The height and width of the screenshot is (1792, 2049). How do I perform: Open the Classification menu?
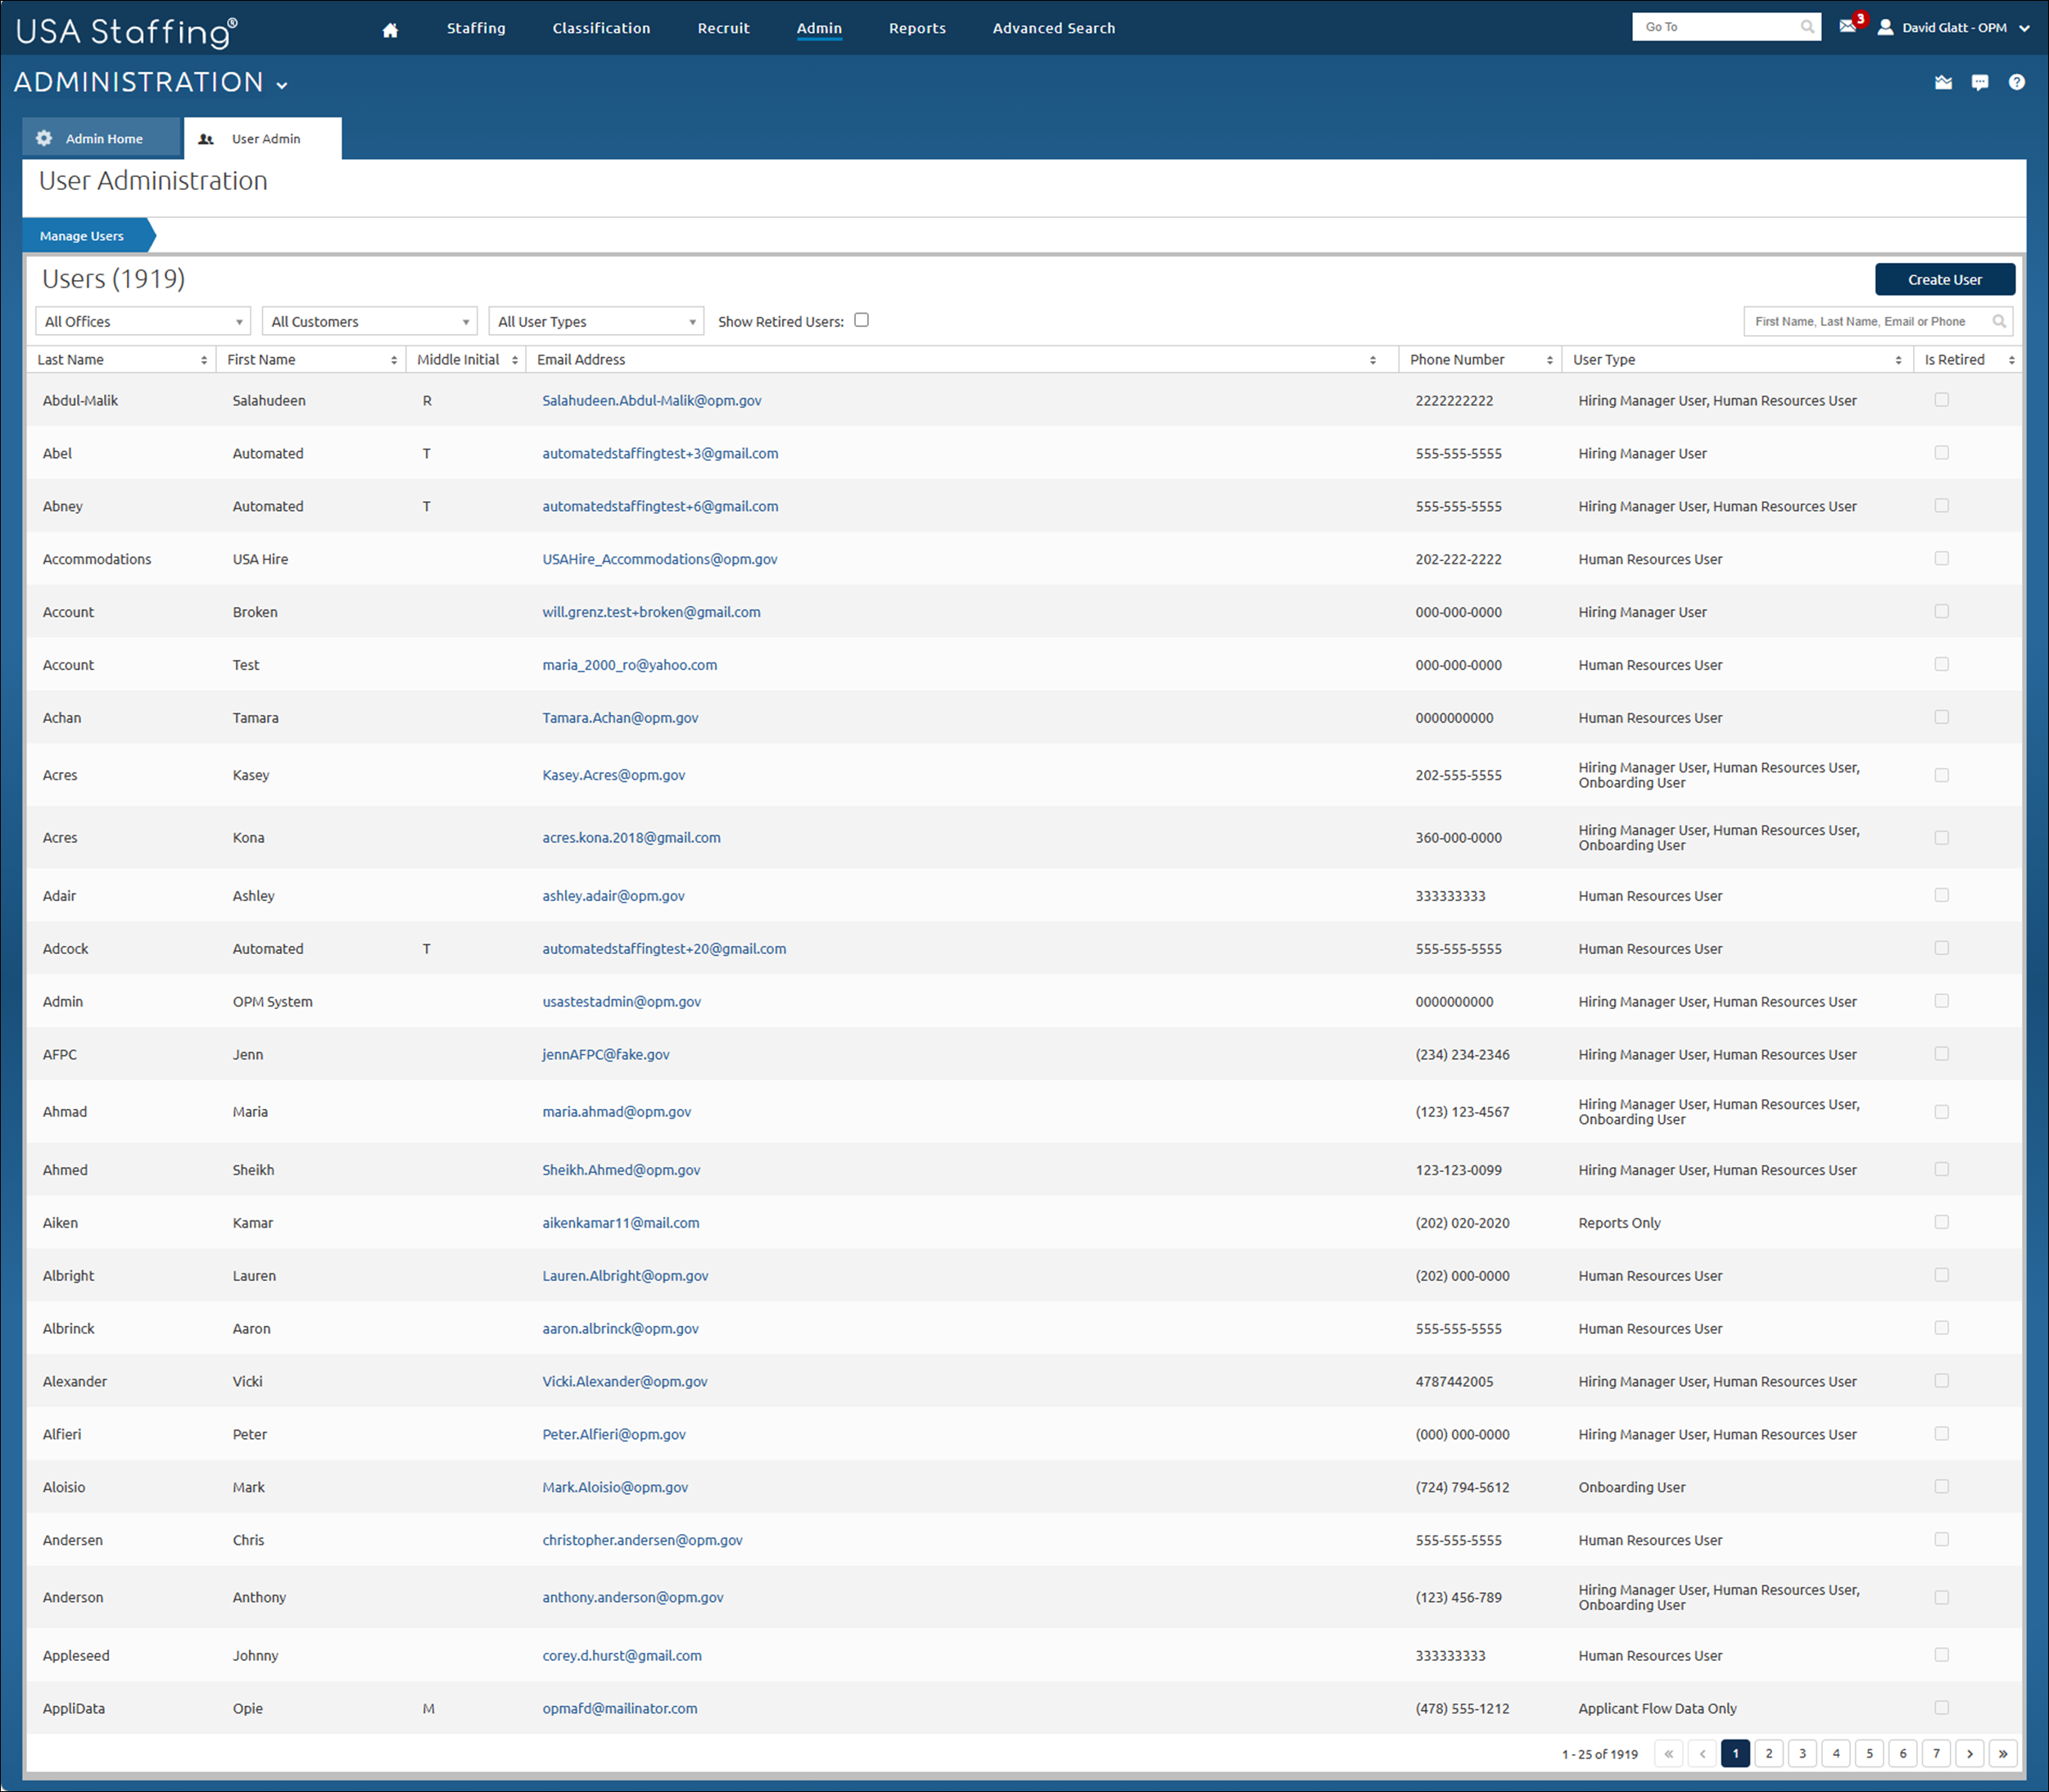pos(601,28)
